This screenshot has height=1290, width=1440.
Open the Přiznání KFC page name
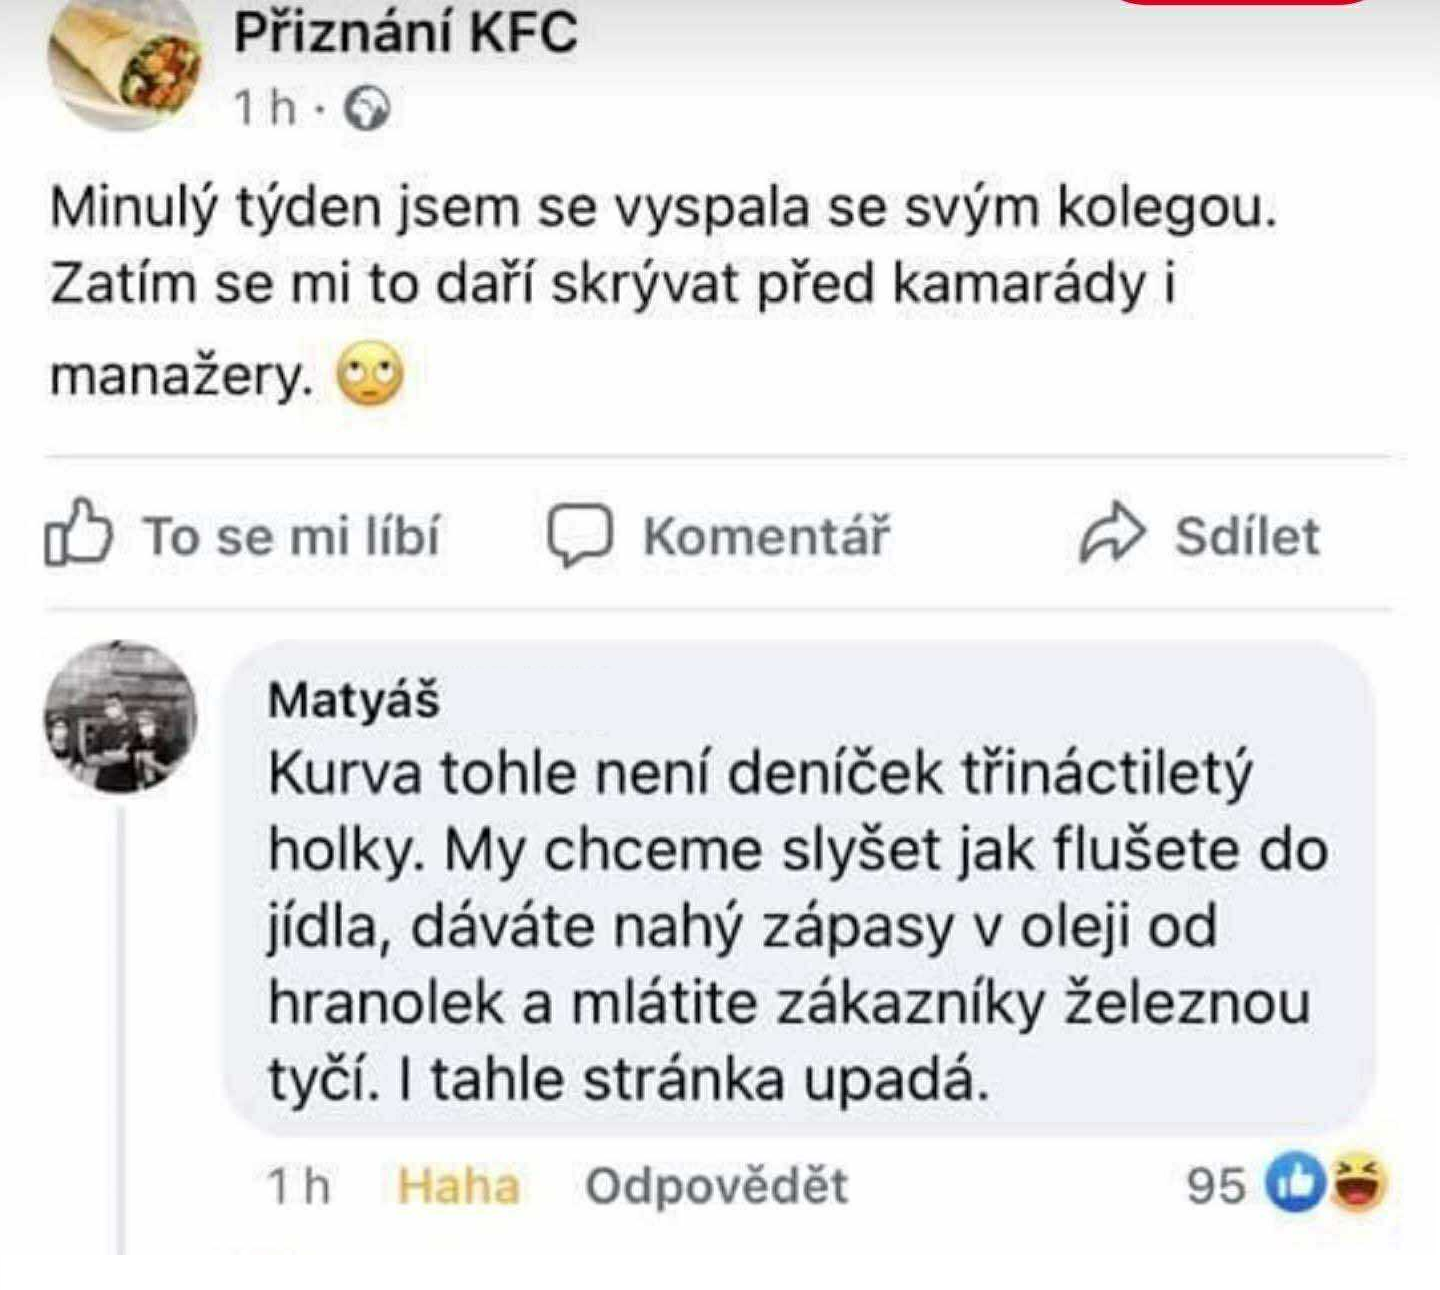tap(405, 32)
